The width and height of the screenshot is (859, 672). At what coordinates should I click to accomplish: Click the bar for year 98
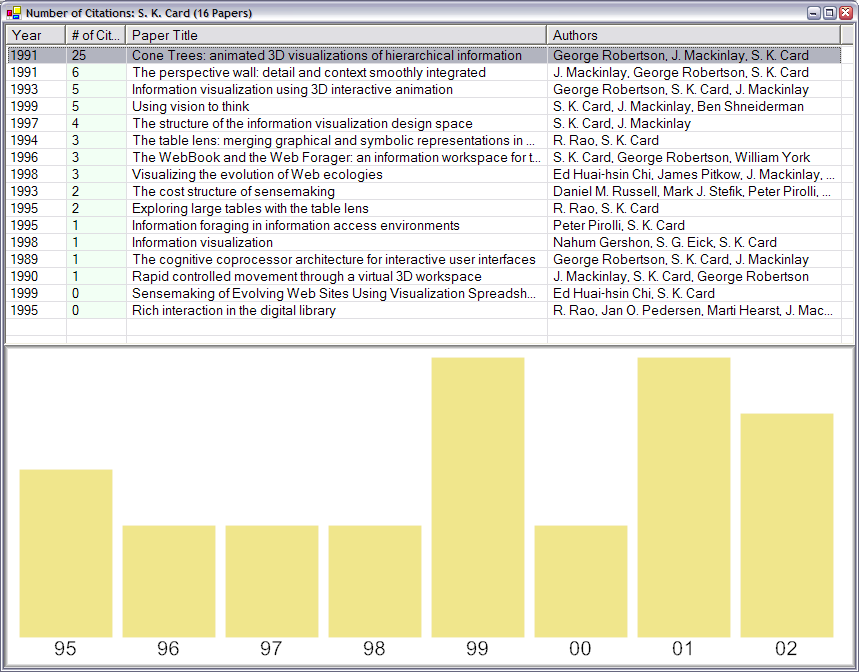point(375,581)
